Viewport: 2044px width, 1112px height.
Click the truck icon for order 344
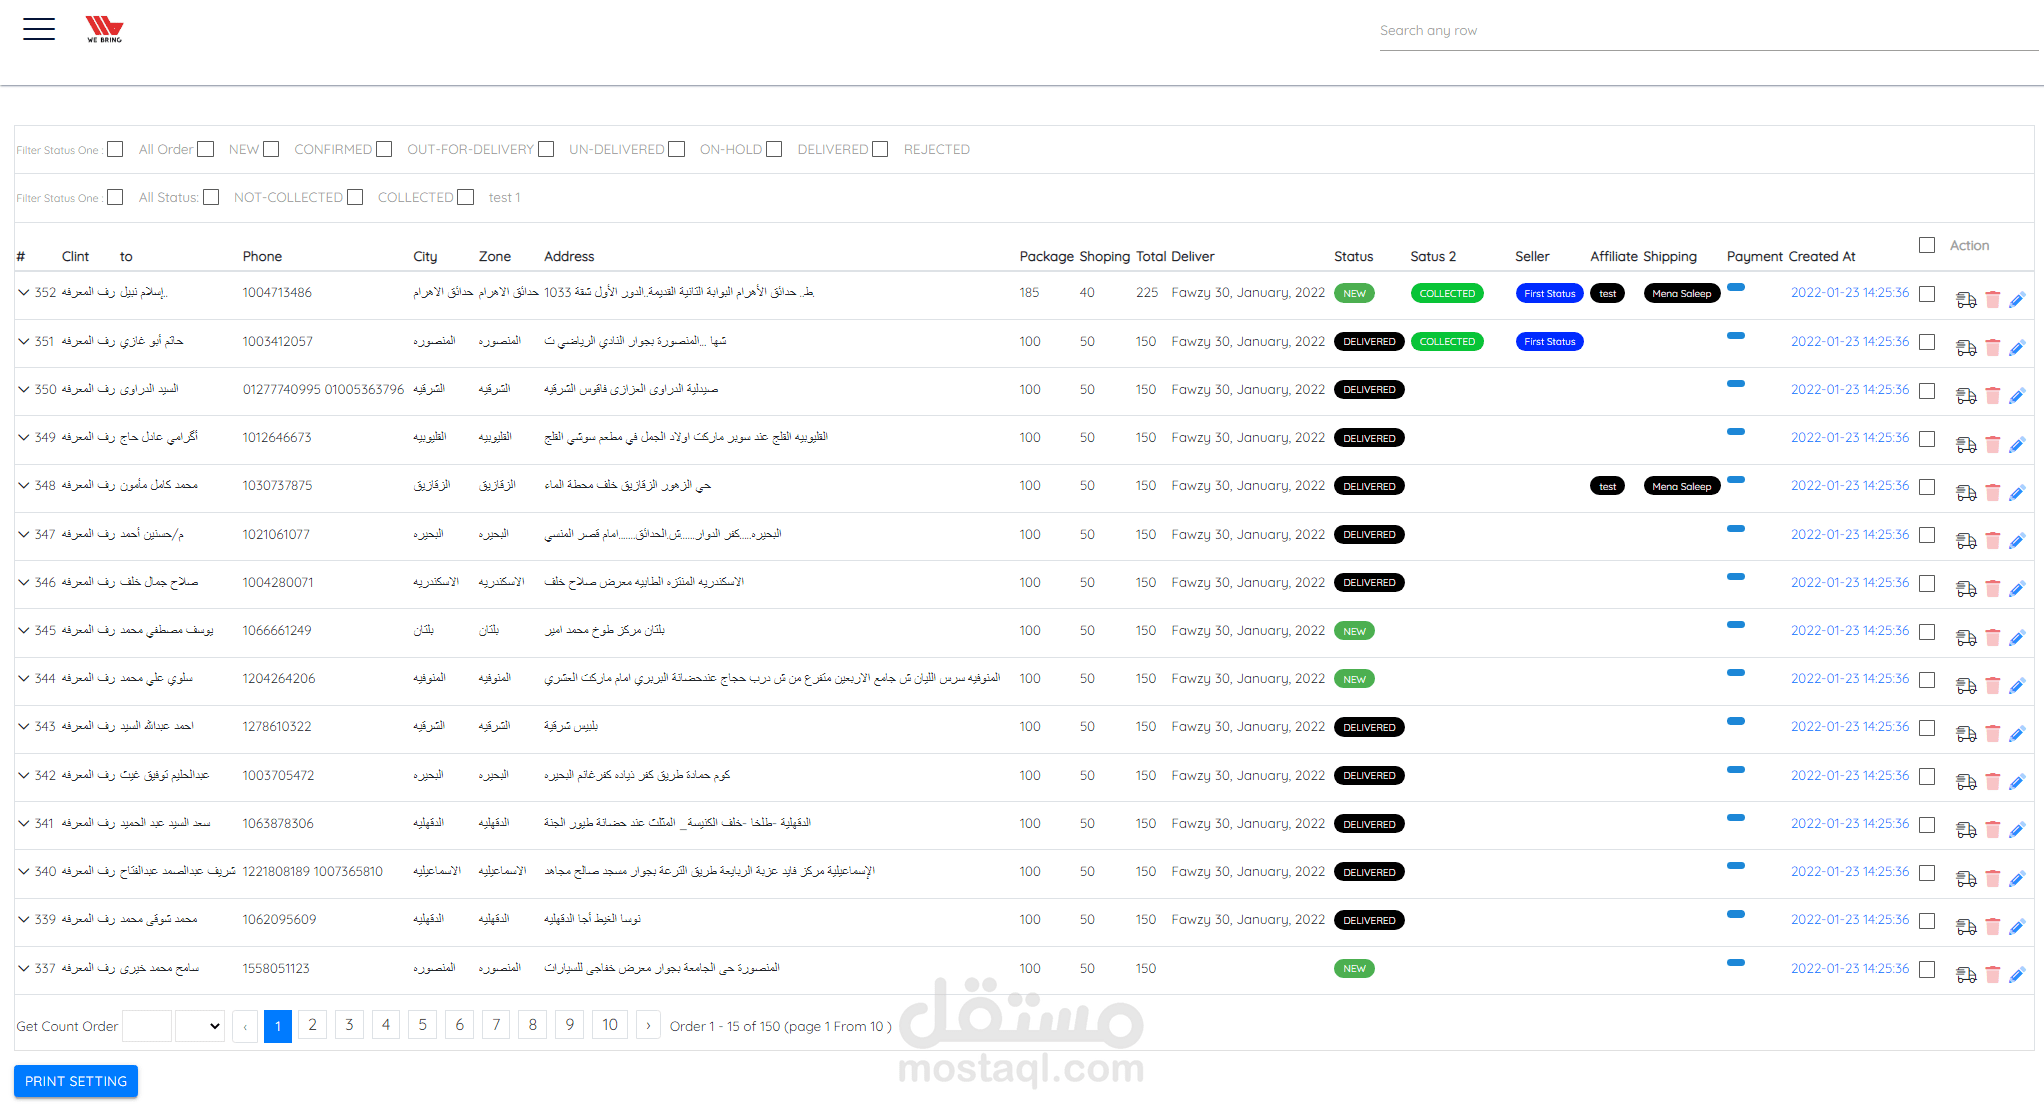point(1966,685)
